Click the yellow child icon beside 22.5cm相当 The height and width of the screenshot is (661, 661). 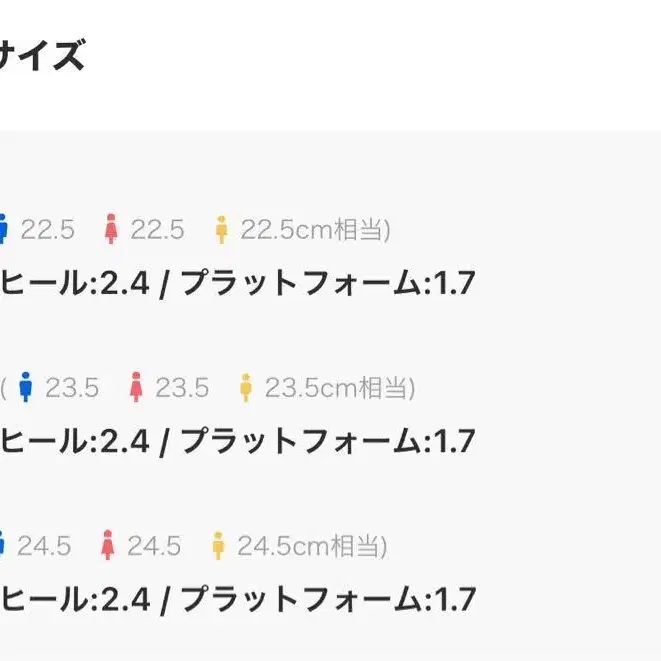pos(221,230)
